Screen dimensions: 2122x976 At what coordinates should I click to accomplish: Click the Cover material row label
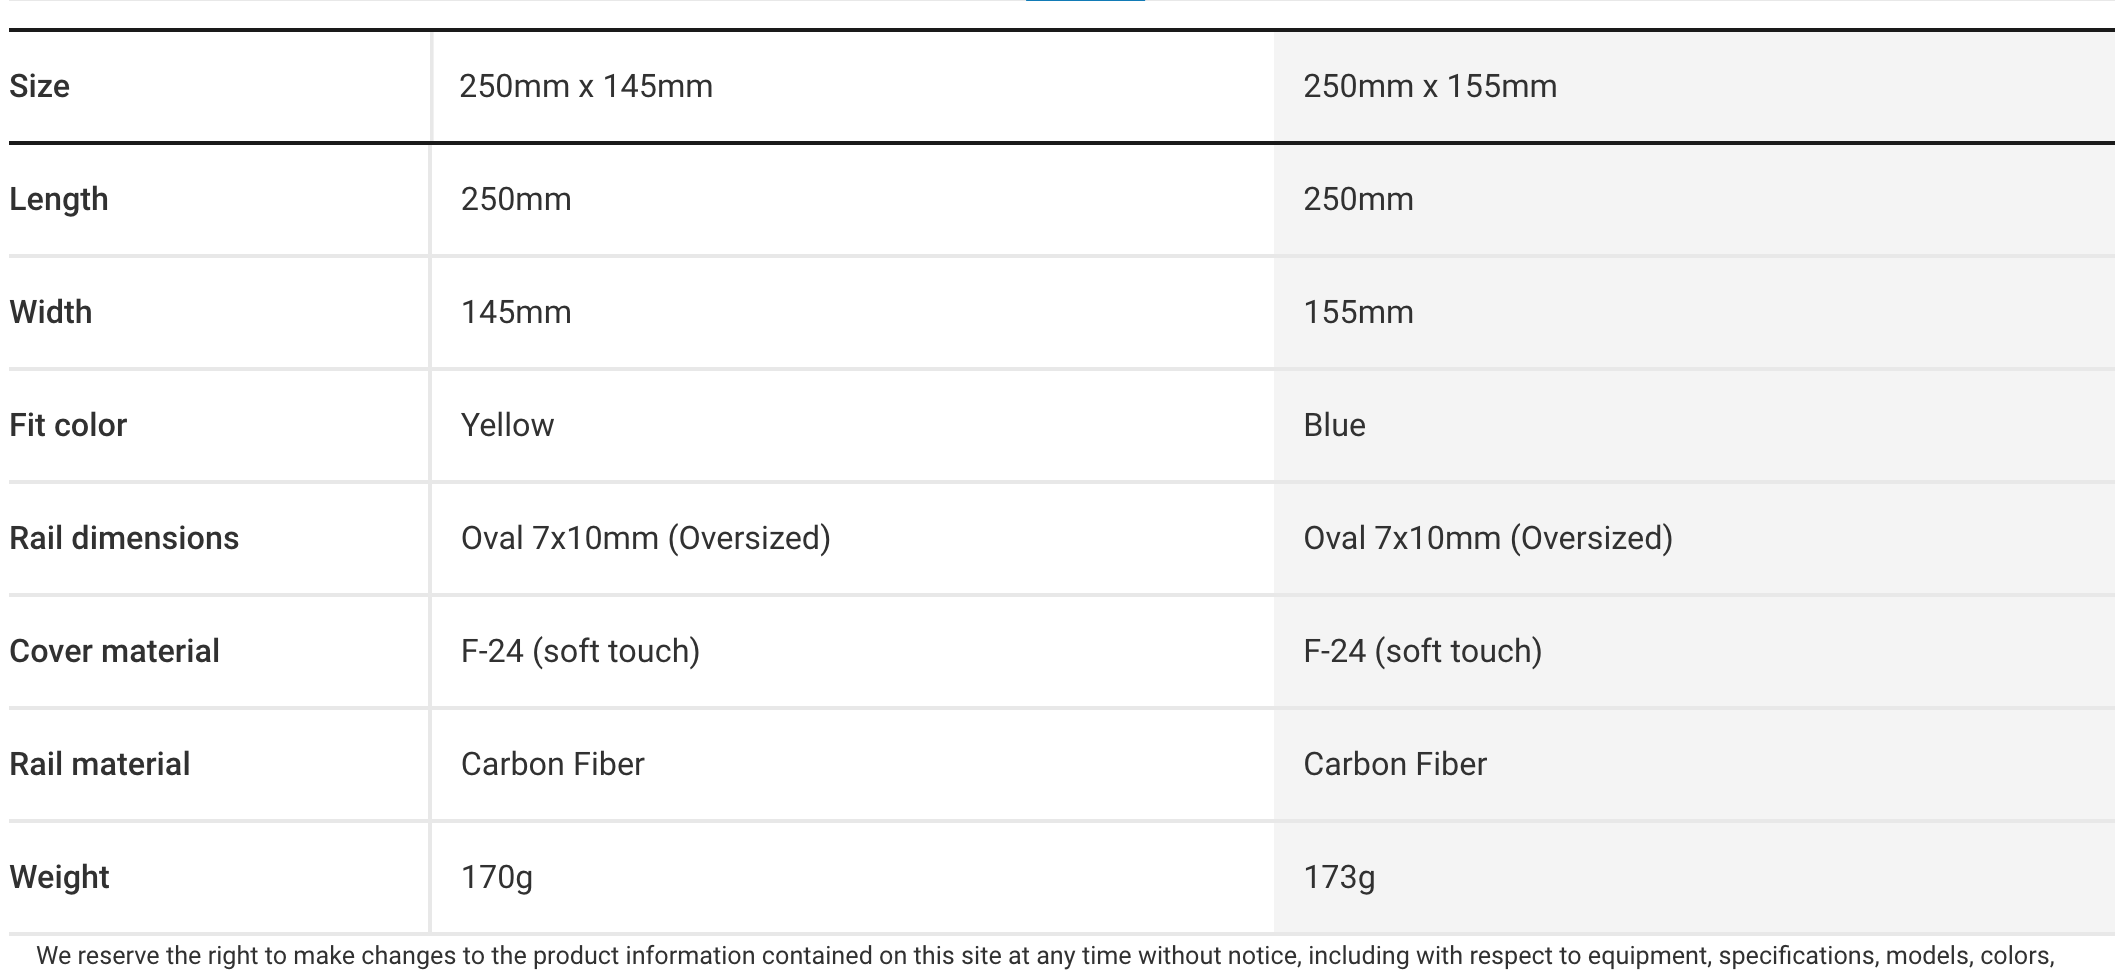(114, 651)
